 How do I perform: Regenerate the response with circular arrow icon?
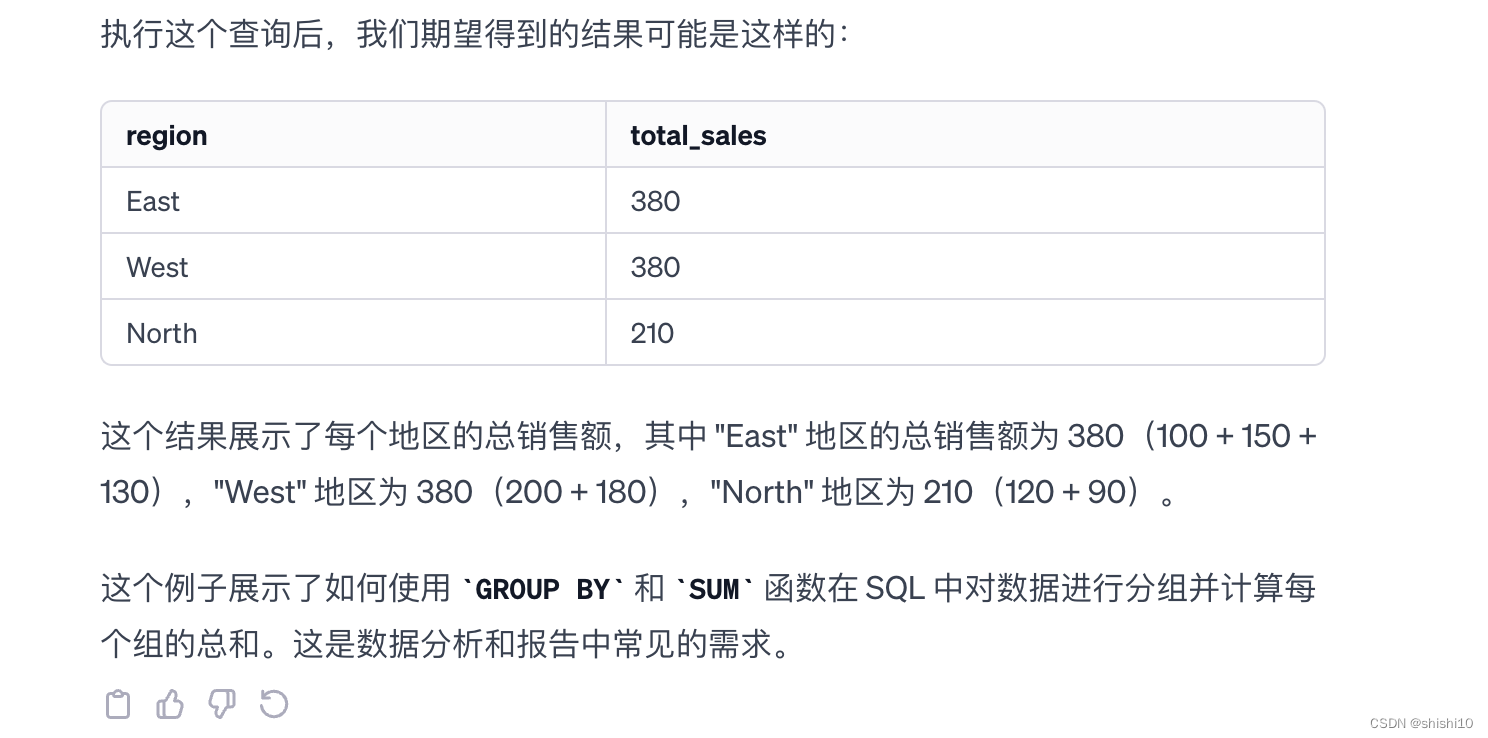click(274, 704)
